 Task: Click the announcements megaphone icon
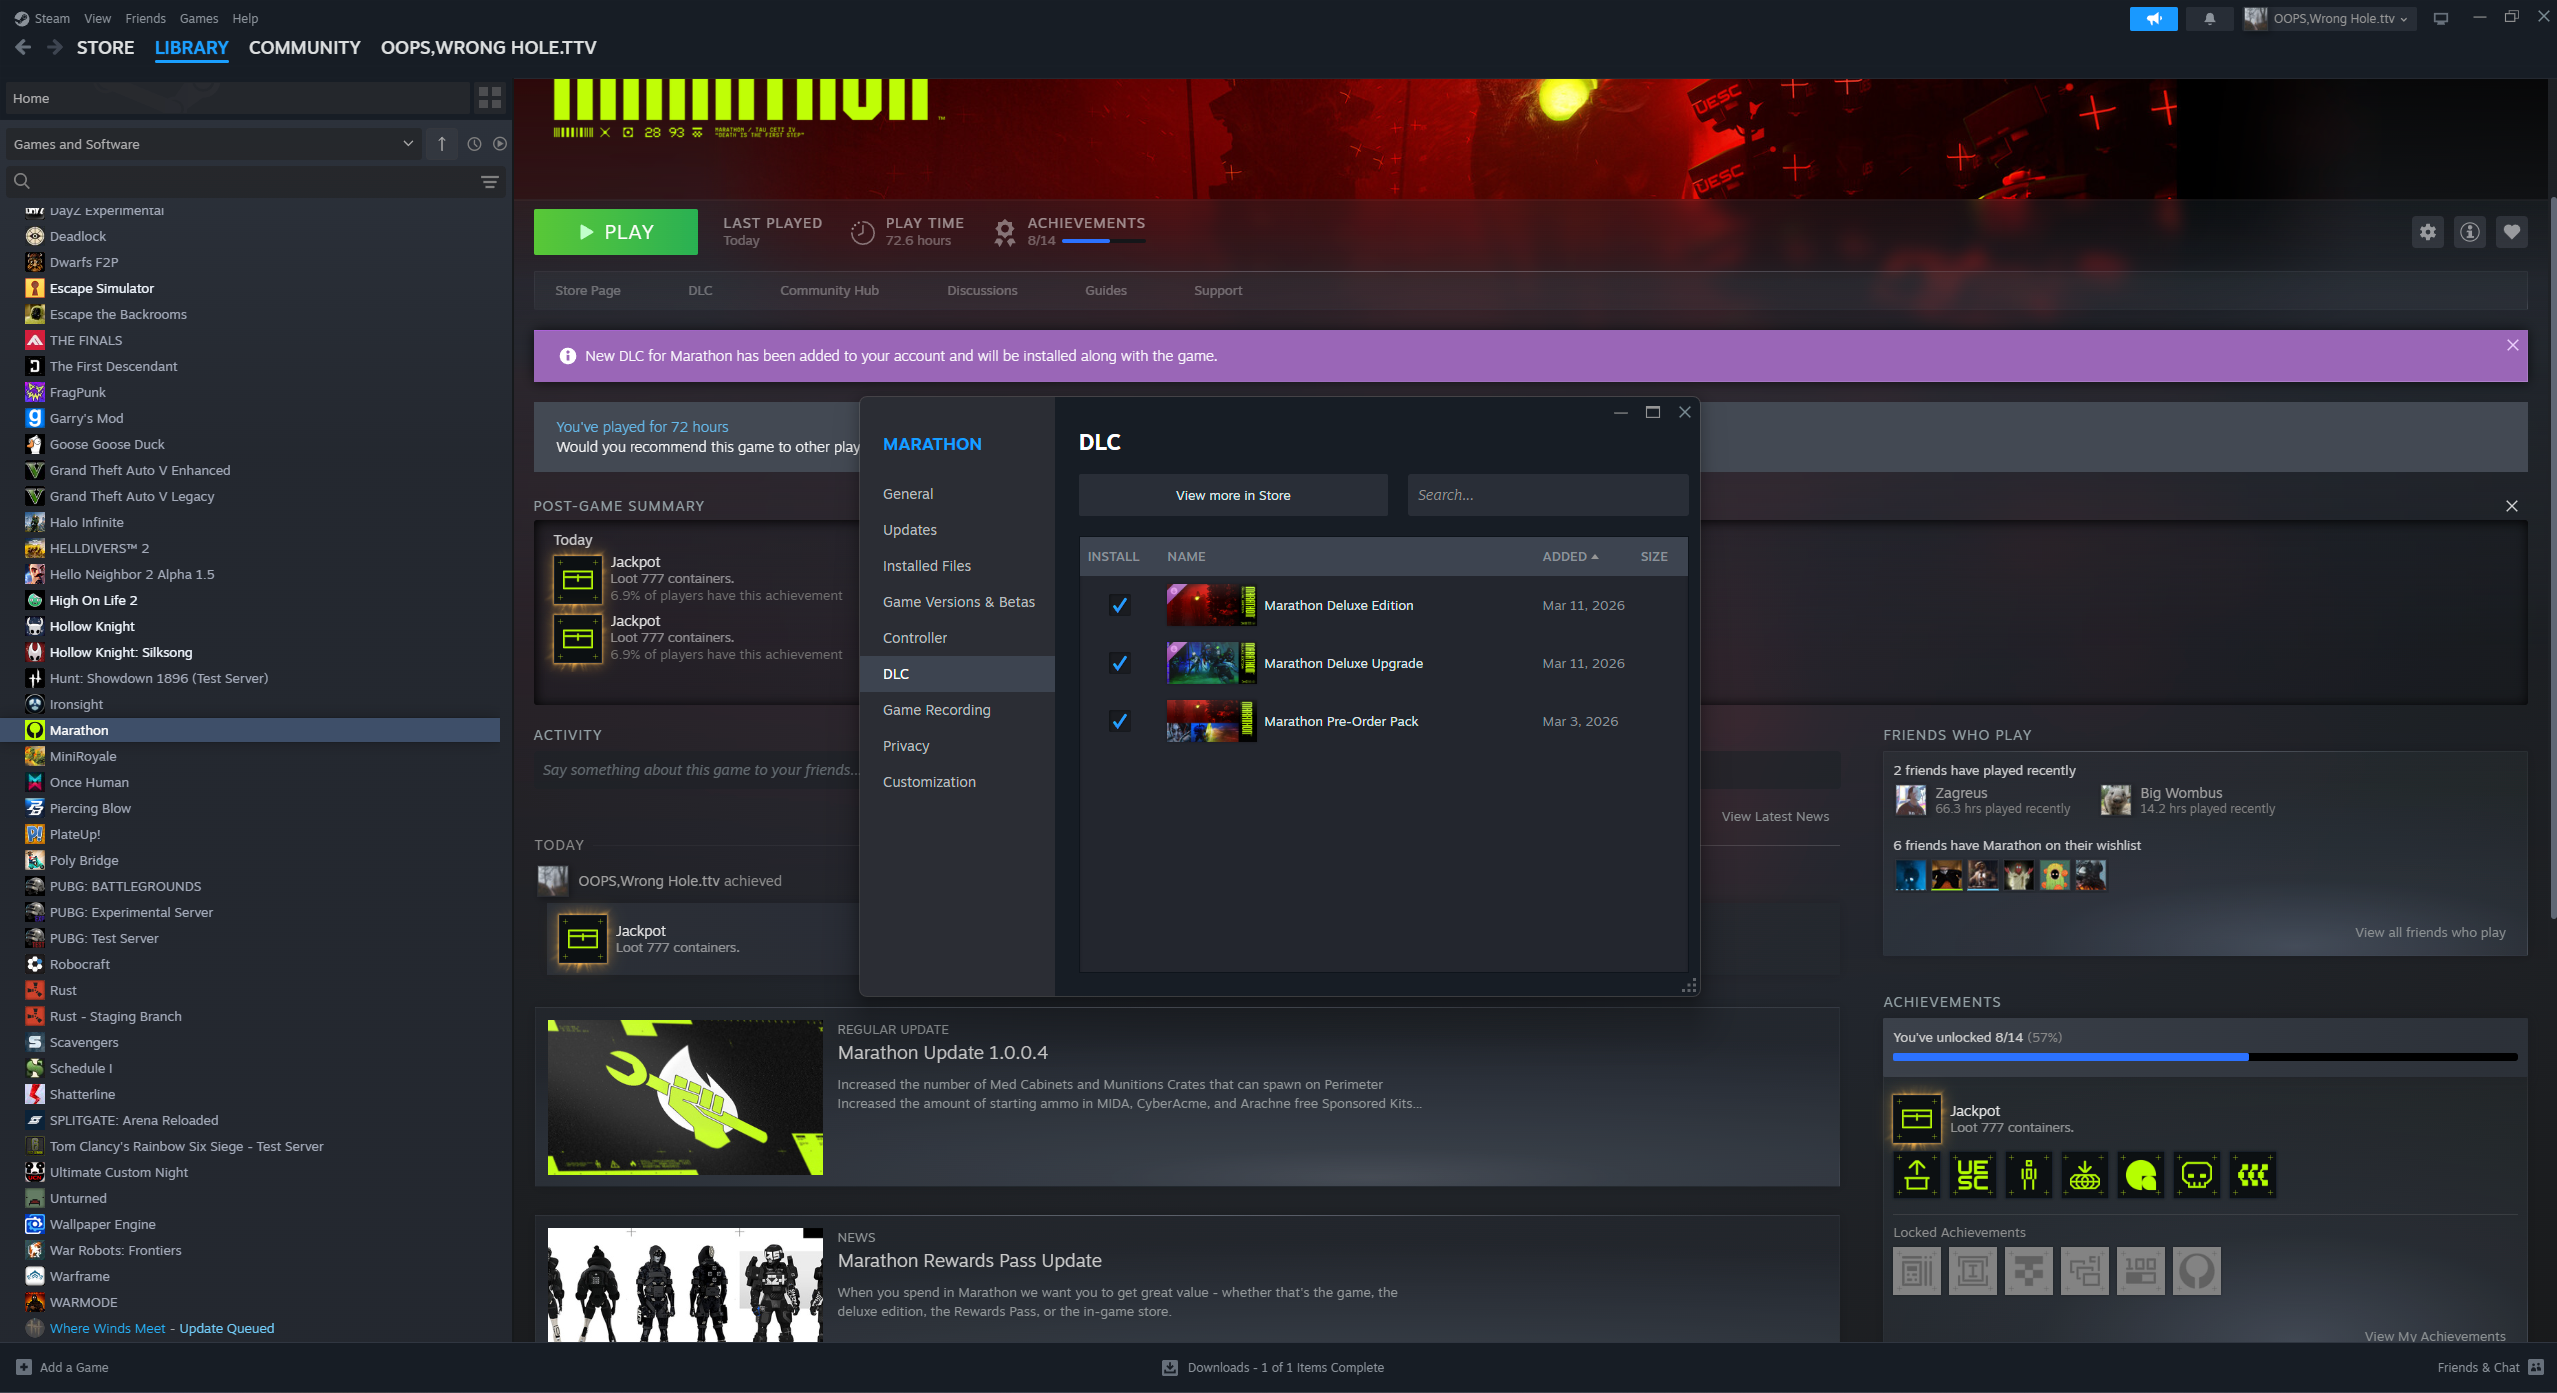(2153, 18)
